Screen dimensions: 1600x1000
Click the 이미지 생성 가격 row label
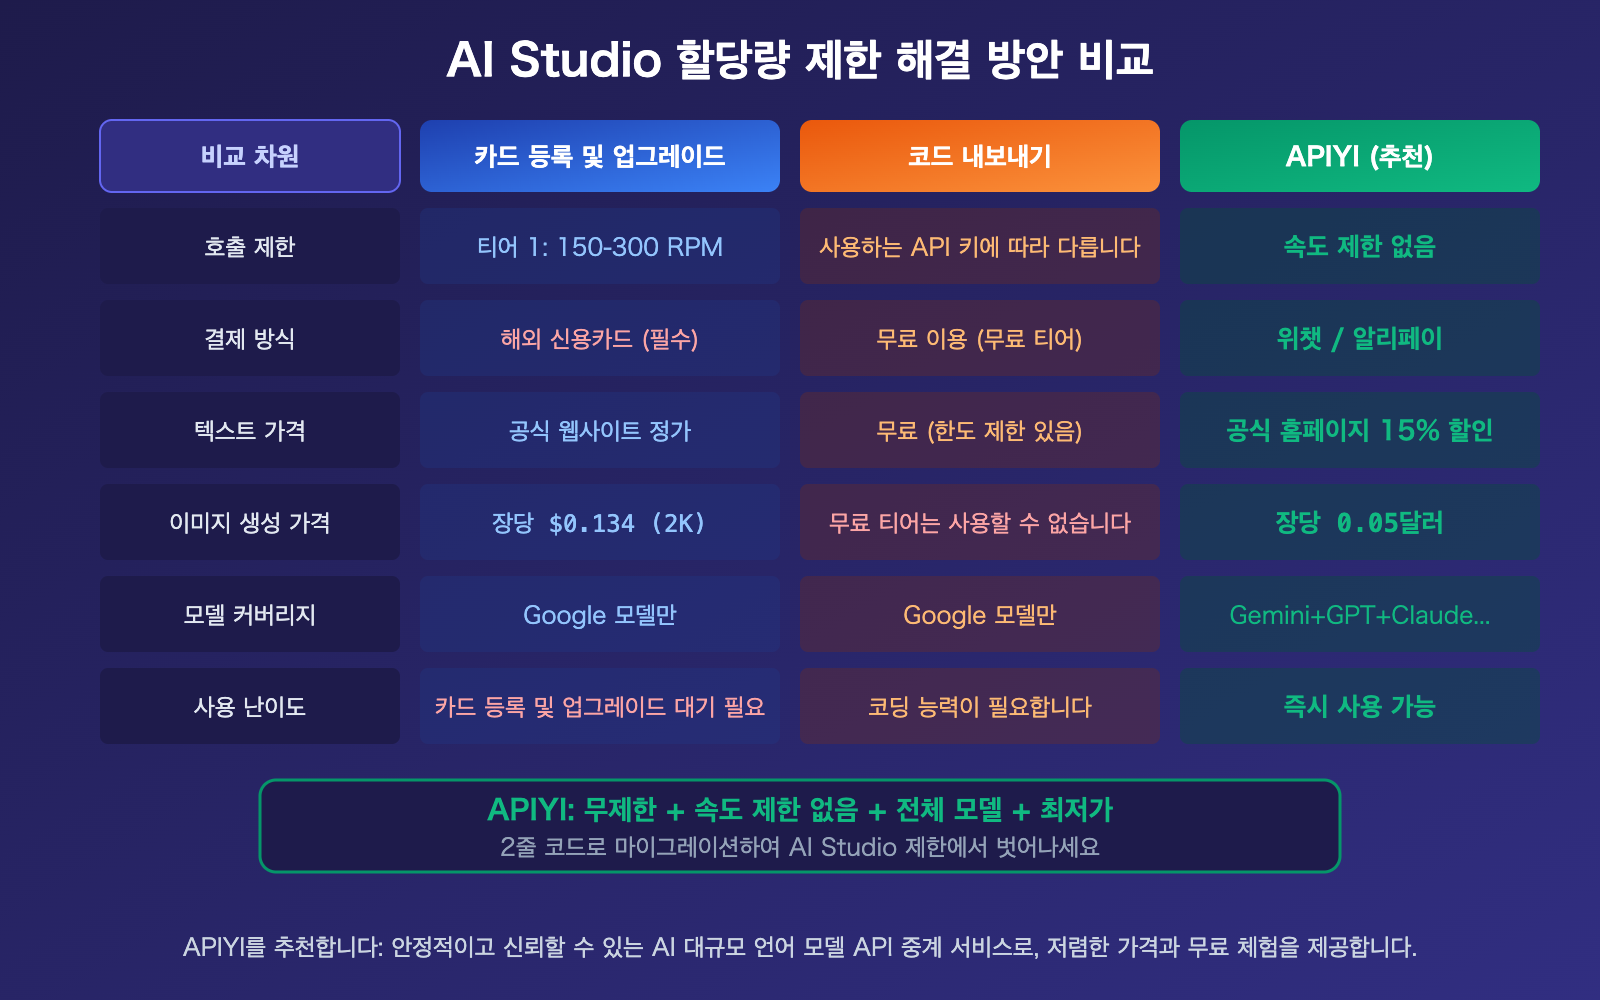(x=249, y=521)
